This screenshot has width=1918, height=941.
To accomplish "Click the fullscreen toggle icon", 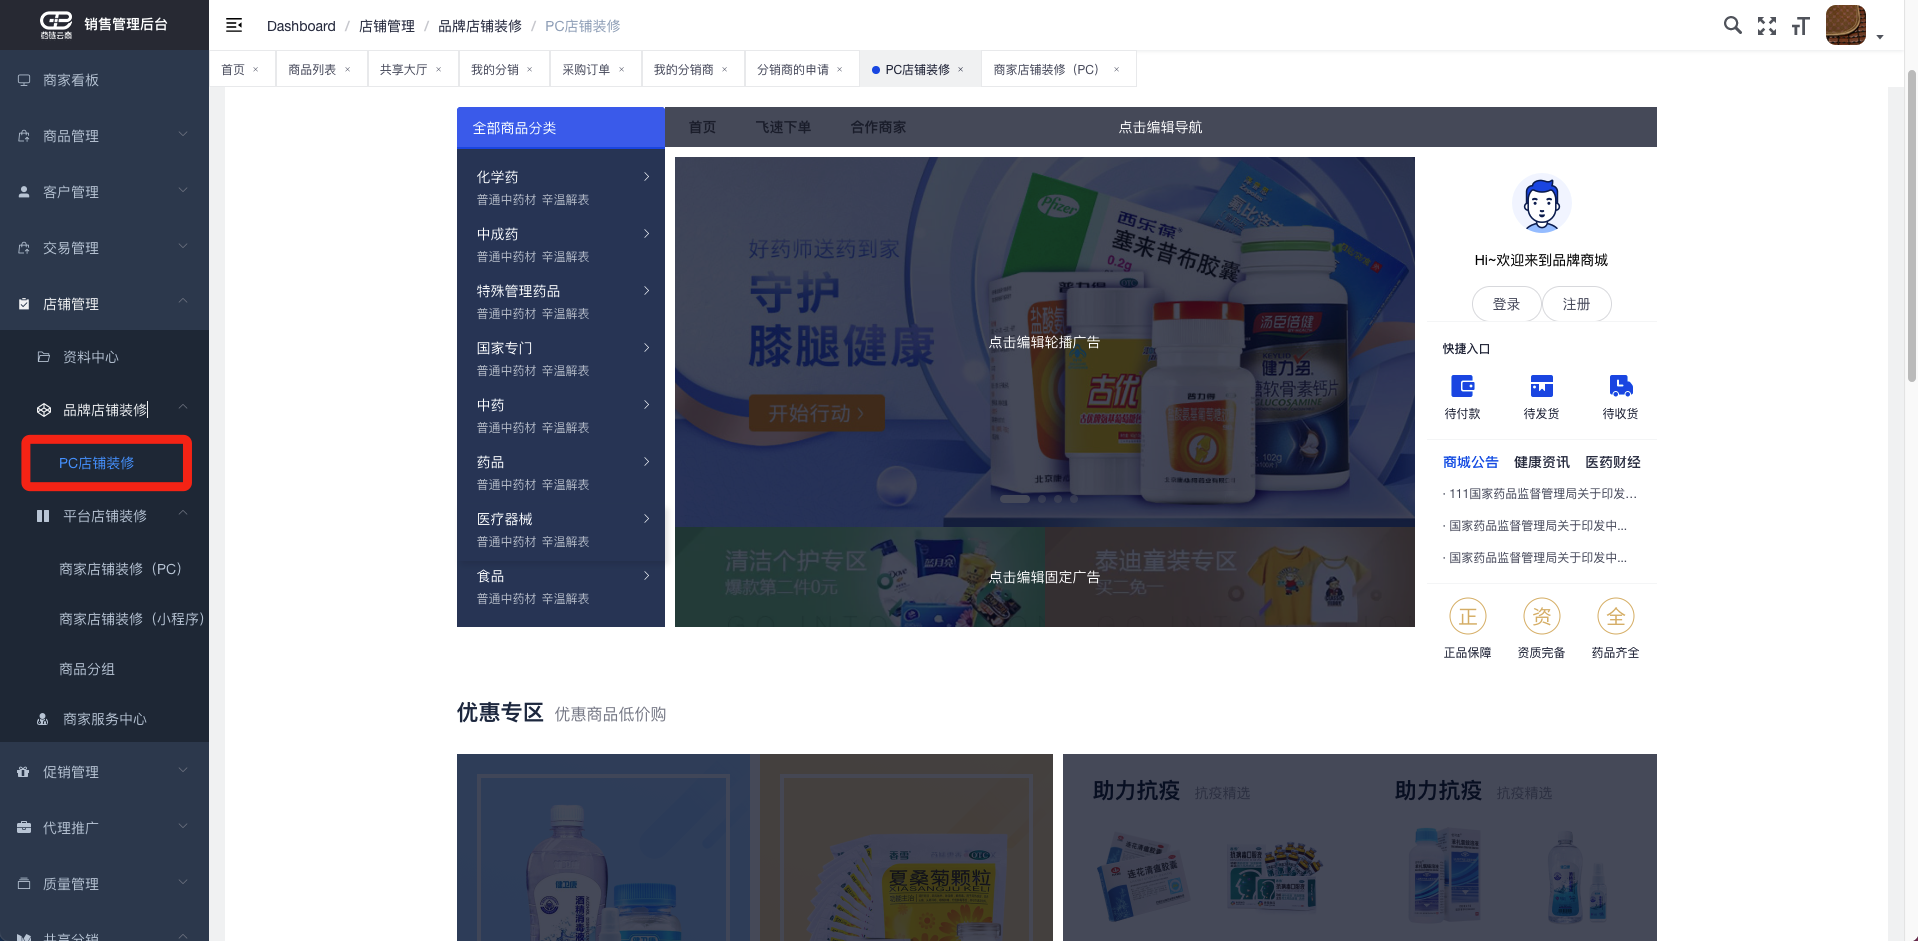I will coord(1767,26).
